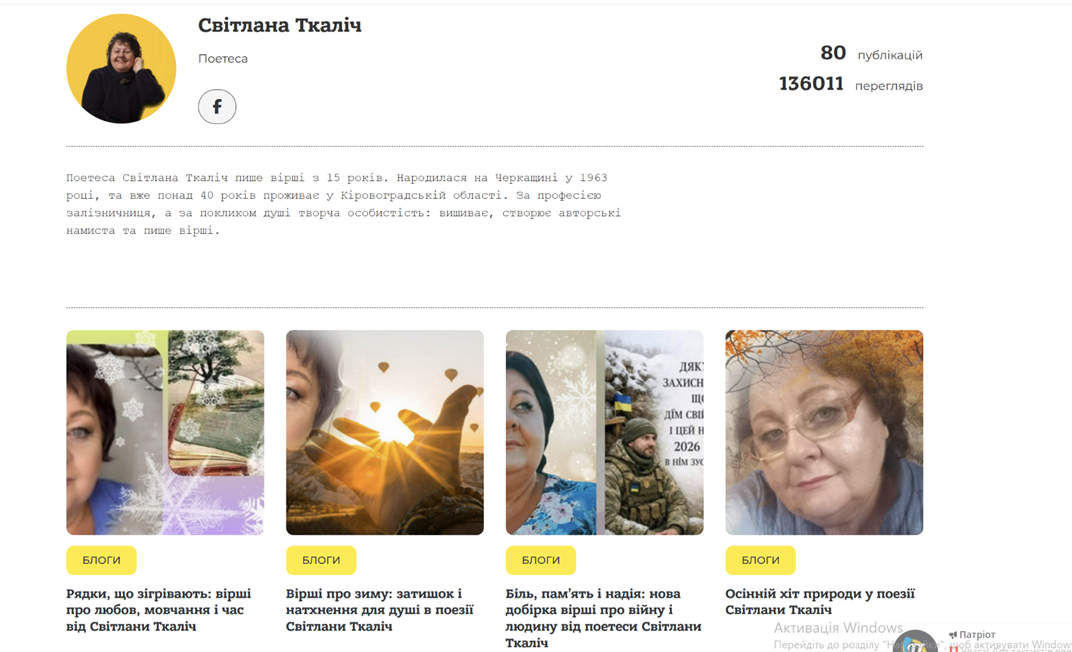
Task: Click the 80 публікацій counter
Action: [871, 53]
